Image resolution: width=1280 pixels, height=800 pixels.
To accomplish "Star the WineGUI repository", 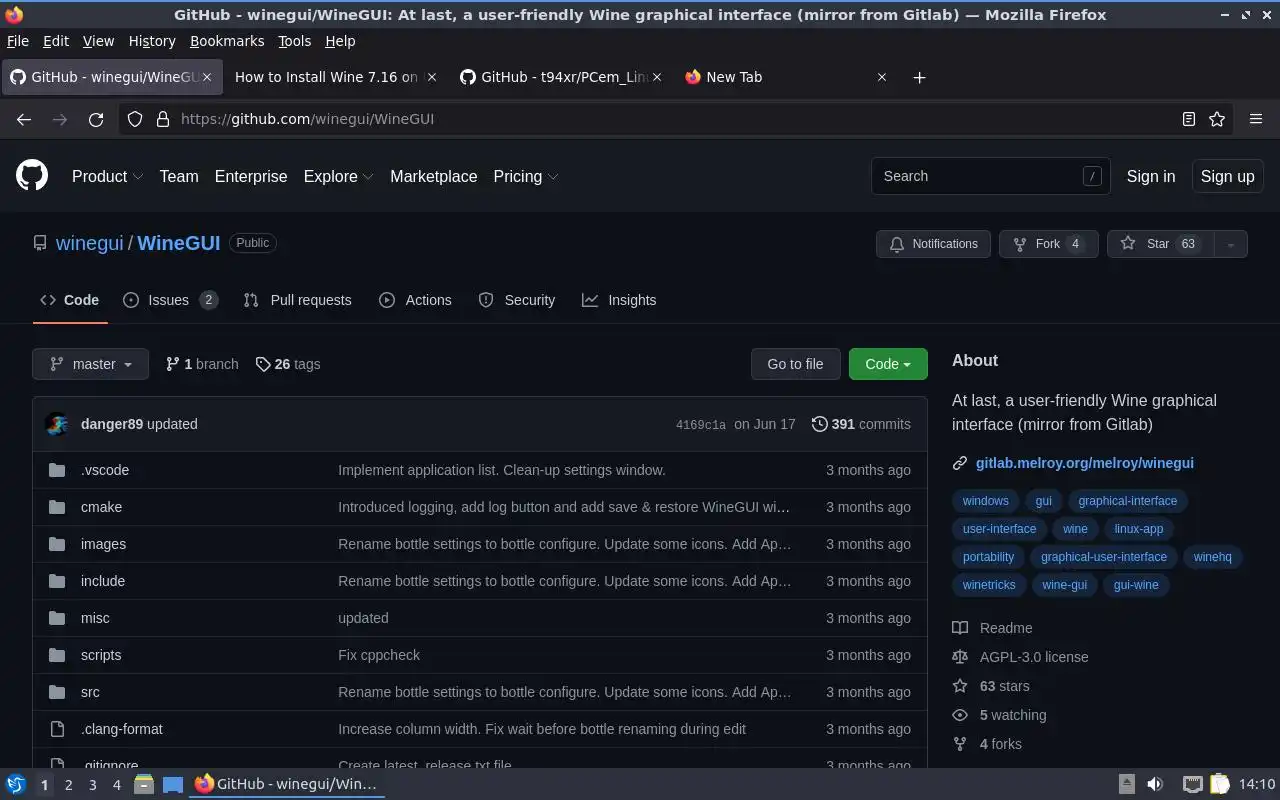I will [1160, 244].
